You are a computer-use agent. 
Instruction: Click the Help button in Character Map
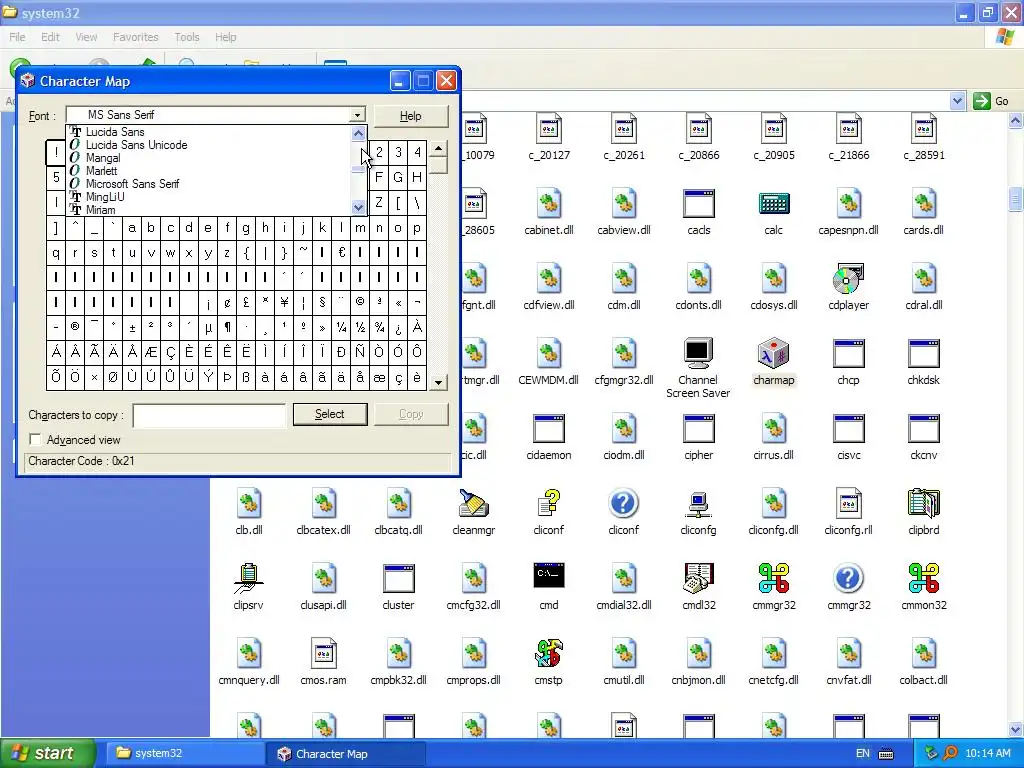pyautogui.click(x=411, y=116)
